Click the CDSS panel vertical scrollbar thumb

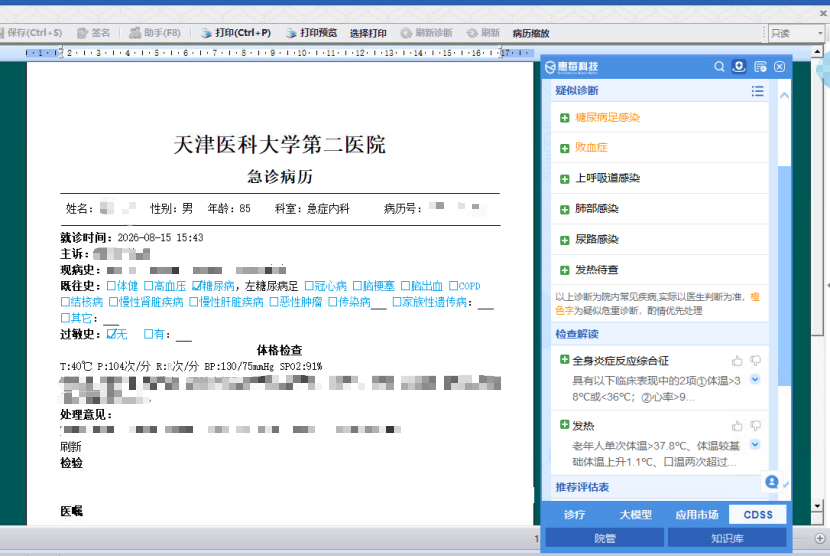point(784,275)
